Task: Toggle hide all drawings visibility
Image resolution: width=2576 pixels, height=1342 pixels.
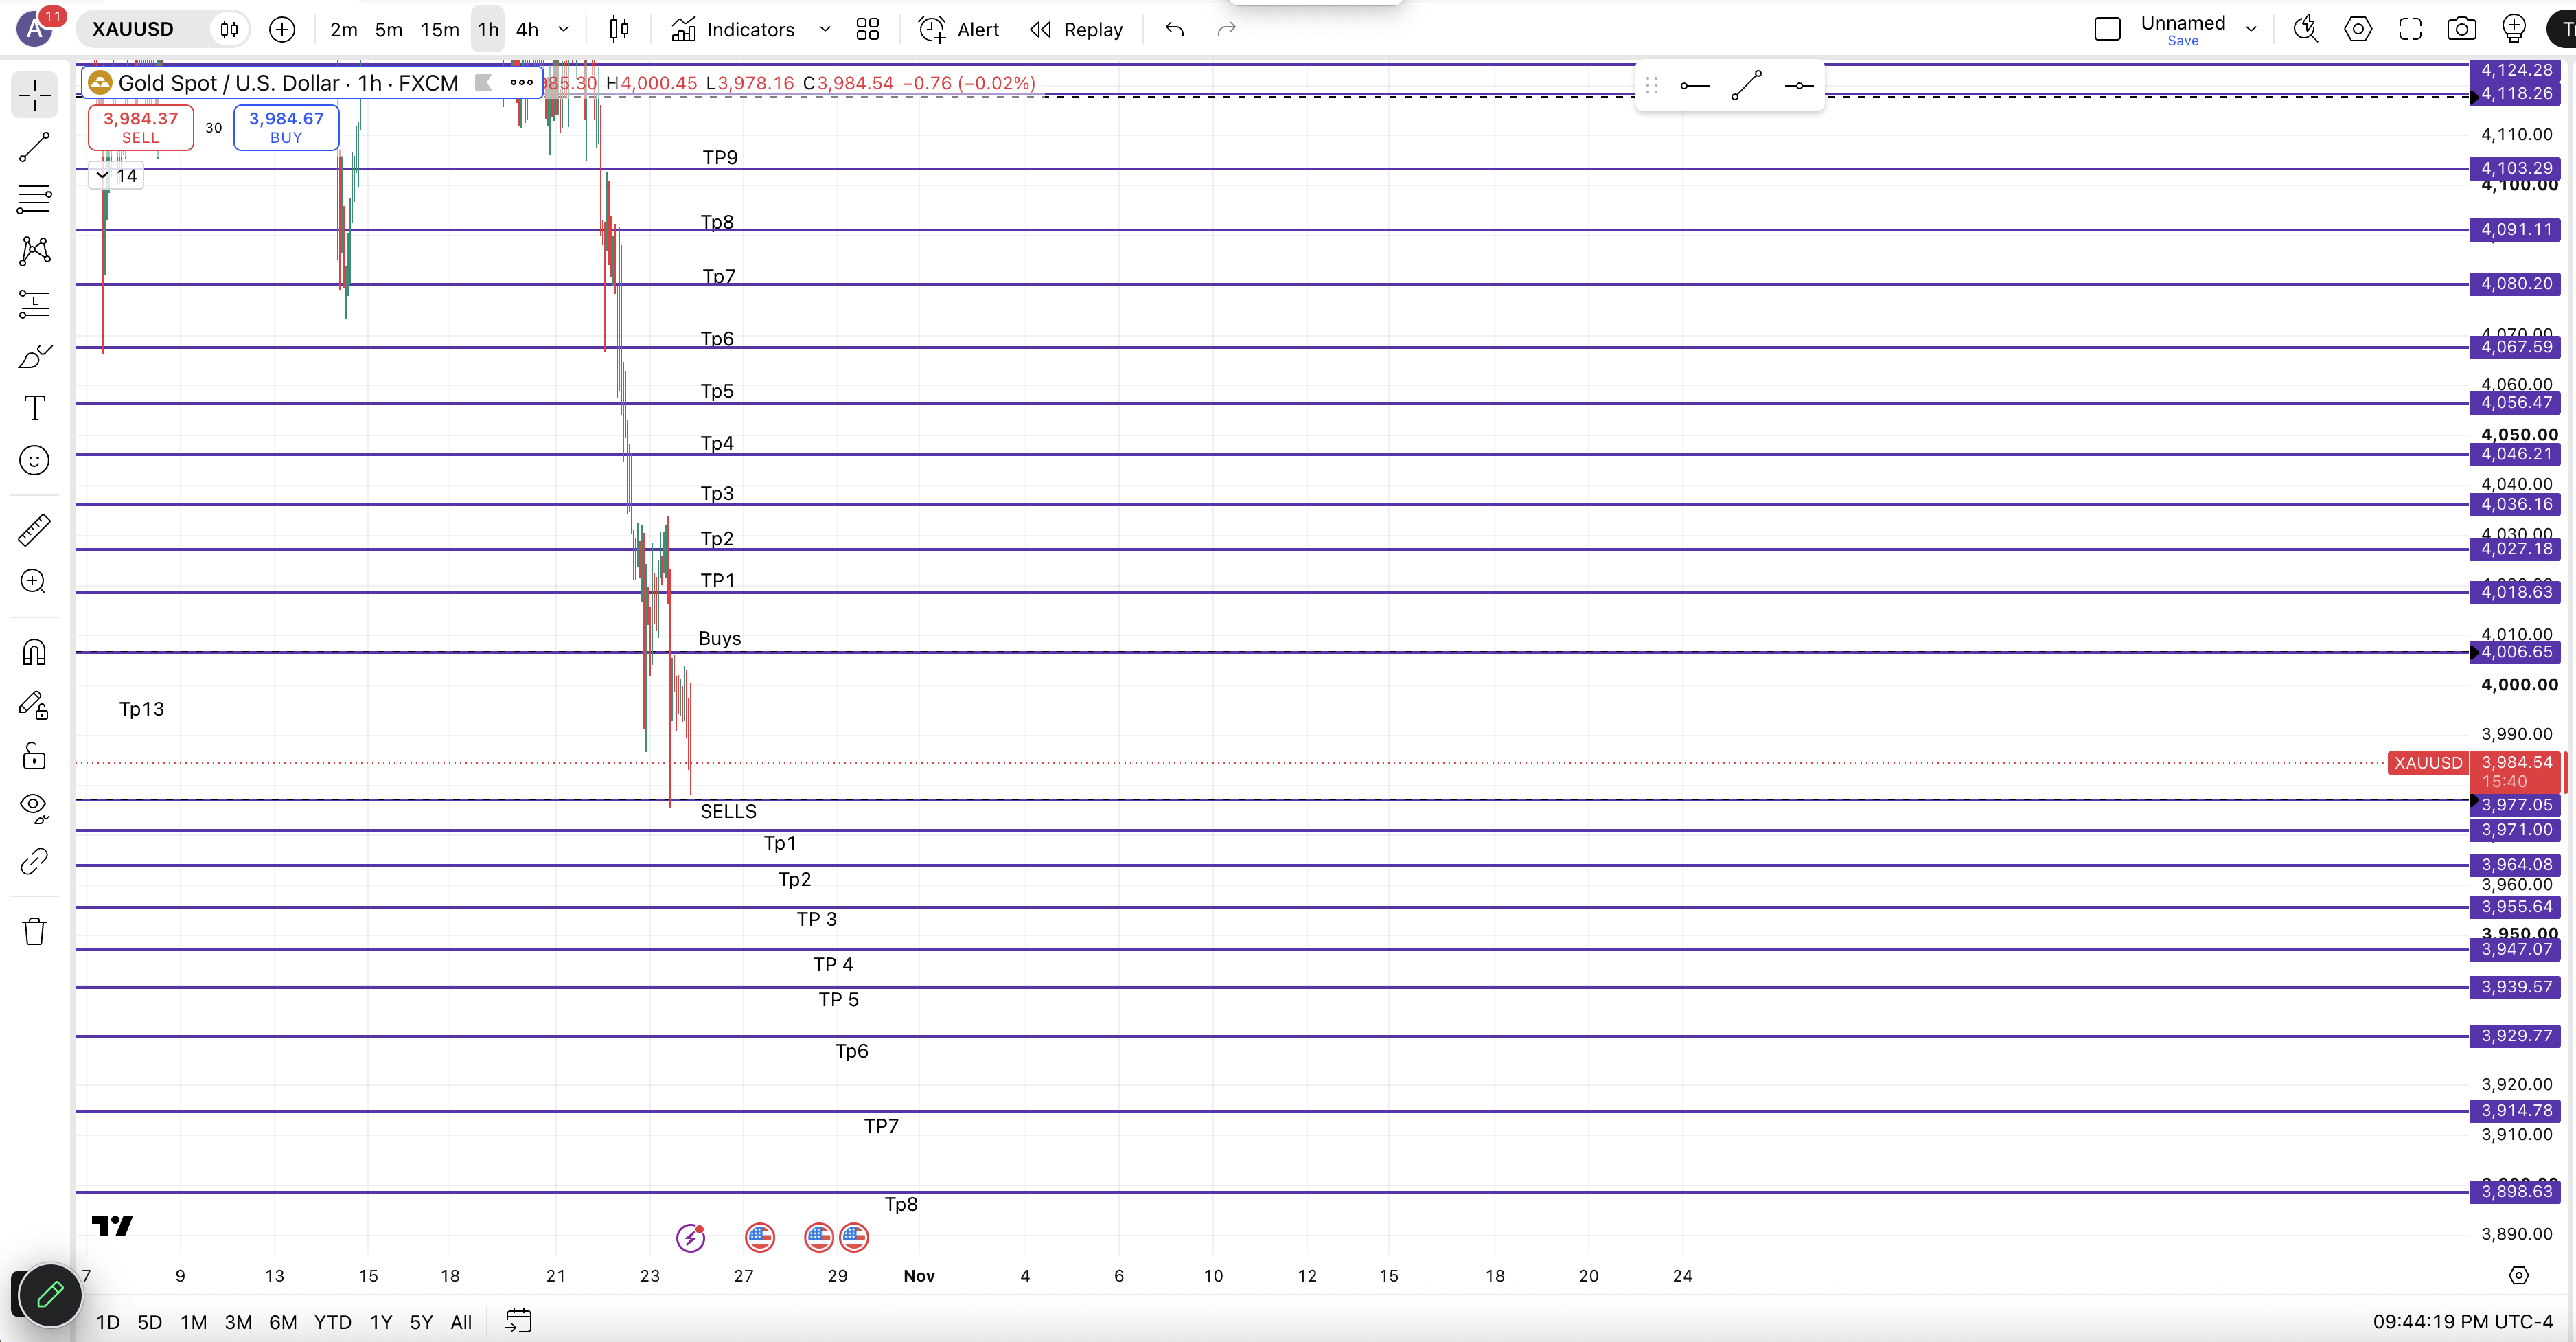Action: [34, 808]
